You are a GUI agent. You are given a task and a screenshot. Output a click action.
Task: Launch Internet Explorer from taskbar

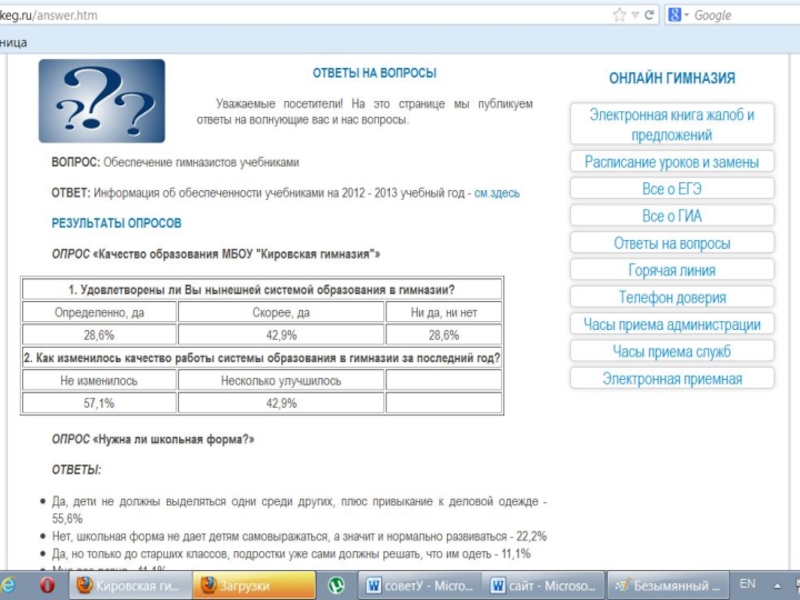(8, 585)
